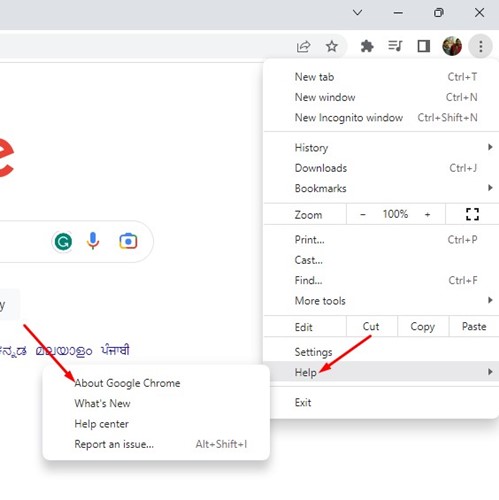Viewport: 499px width, 500px height.
Task: Expand the Bookmarks submenu
Action: [x=381, y=188]
